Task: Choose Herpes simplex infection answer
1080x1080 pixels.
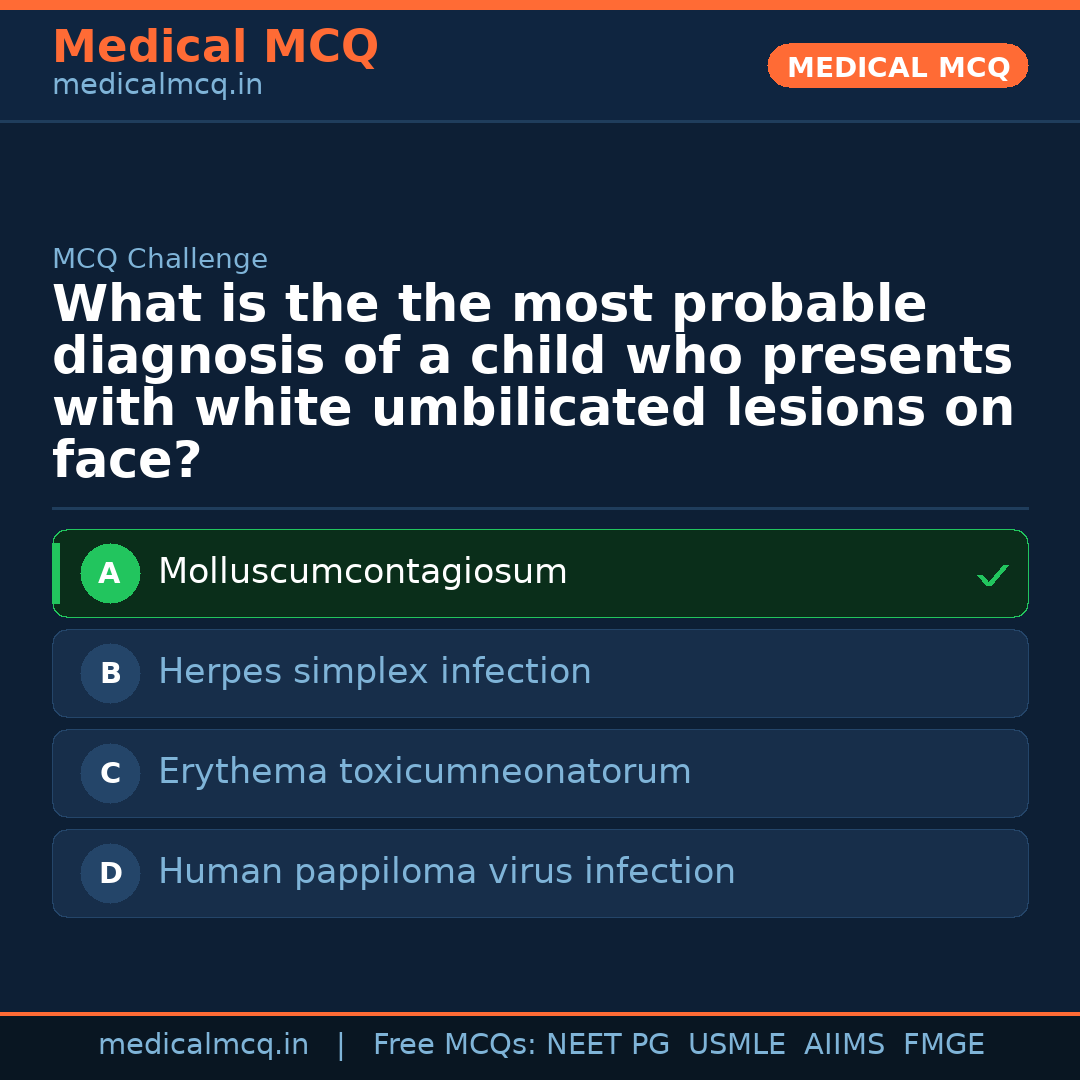Action: 374,672
